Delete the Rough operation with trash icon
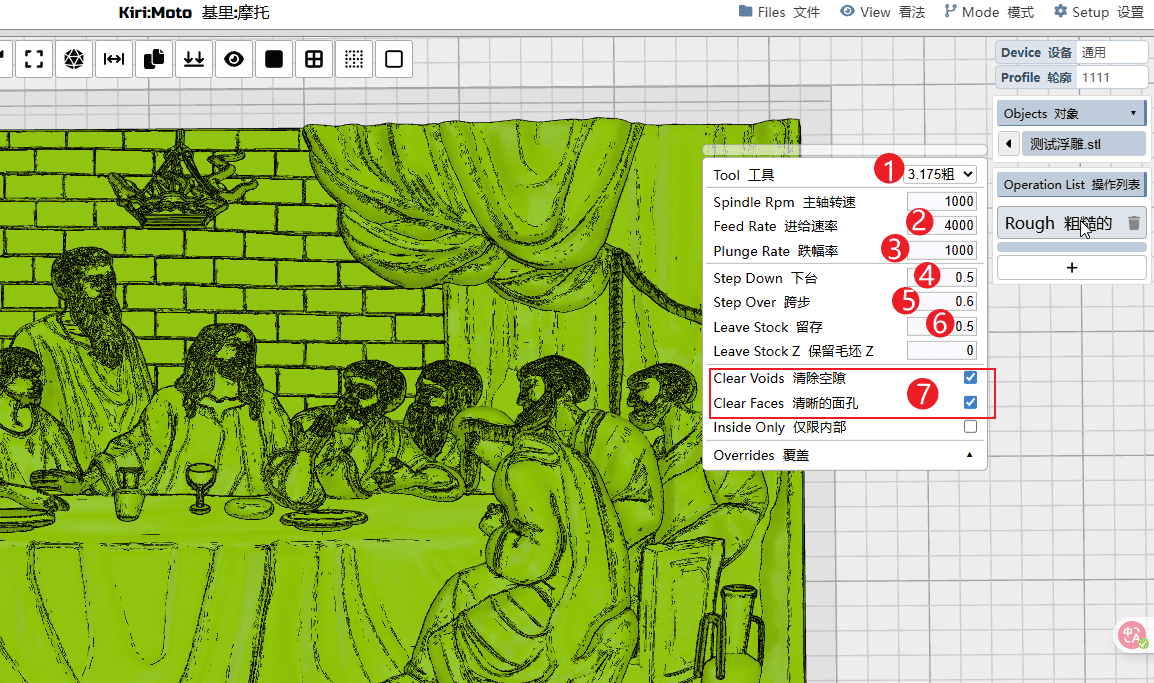 (x=1133, y=223)
